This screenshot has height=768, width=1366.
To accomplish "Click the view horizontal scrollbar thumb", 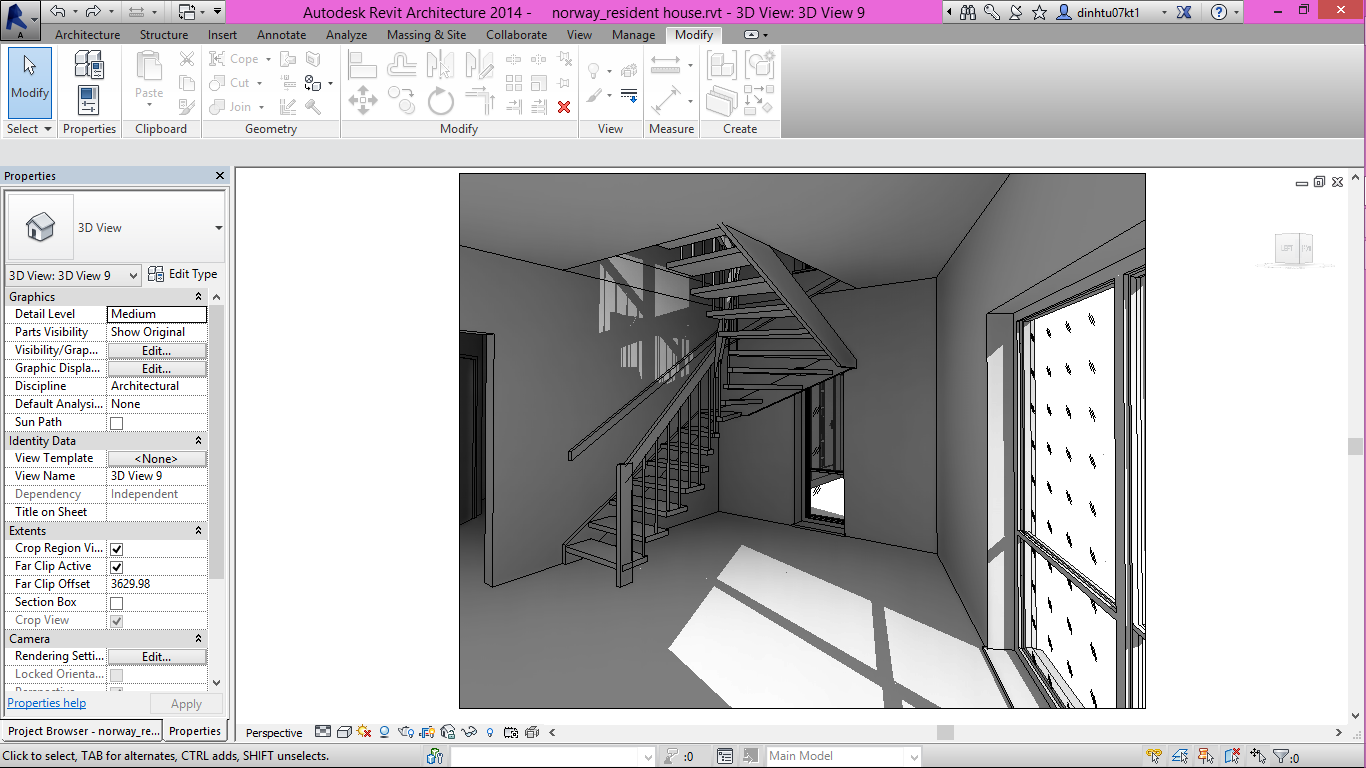I will [x=945, y=733].
